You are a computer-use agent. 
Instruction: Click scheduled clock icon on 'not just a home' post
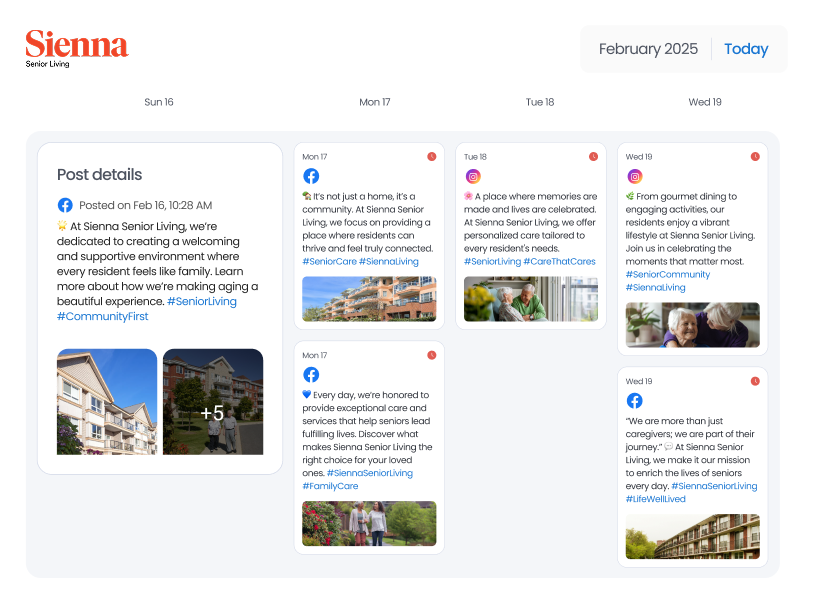pos(431,157)
